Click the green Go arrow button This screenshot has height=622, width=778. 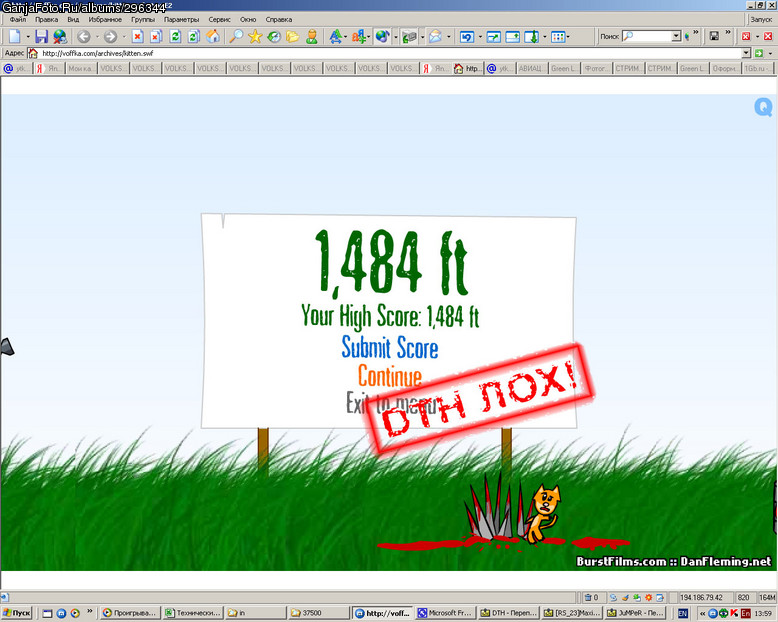(x=759, y=53)
